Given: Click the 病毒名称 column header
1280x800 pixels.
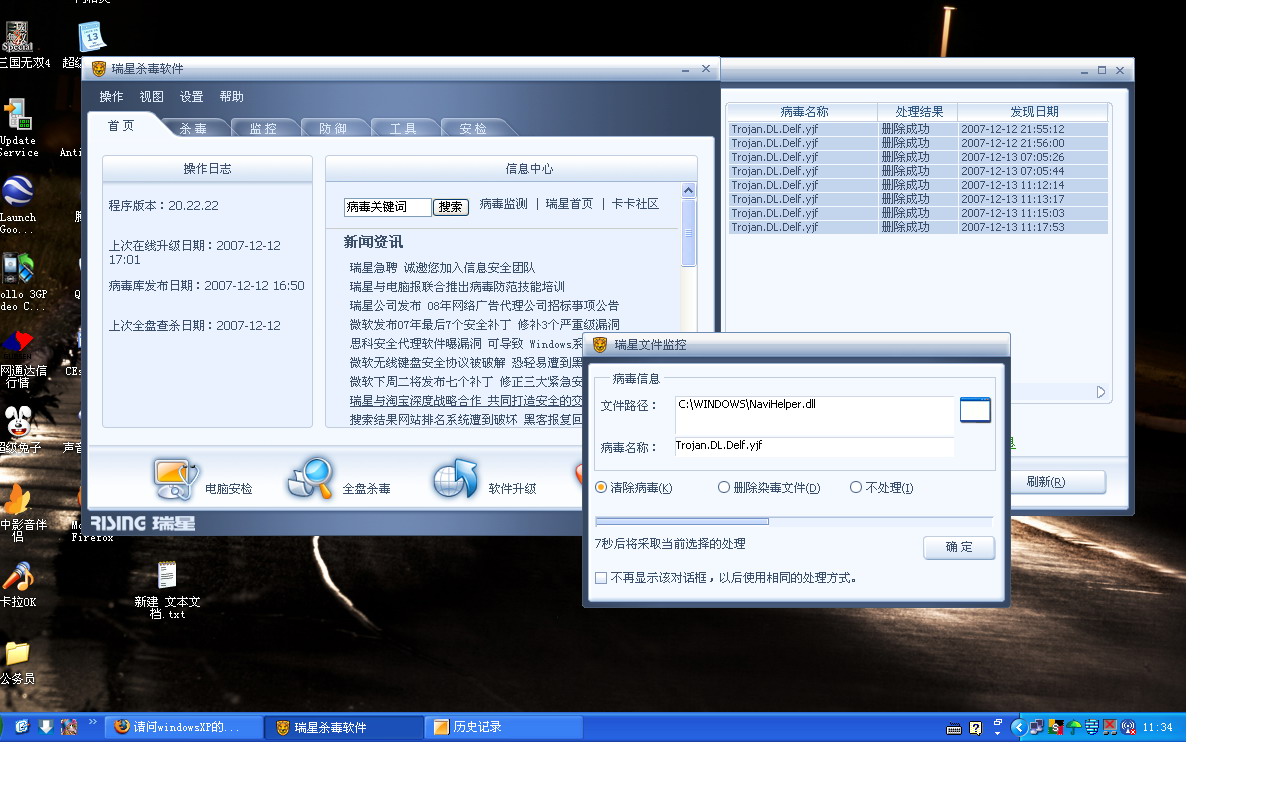Looking at the screenshot, I should (803, 112).
